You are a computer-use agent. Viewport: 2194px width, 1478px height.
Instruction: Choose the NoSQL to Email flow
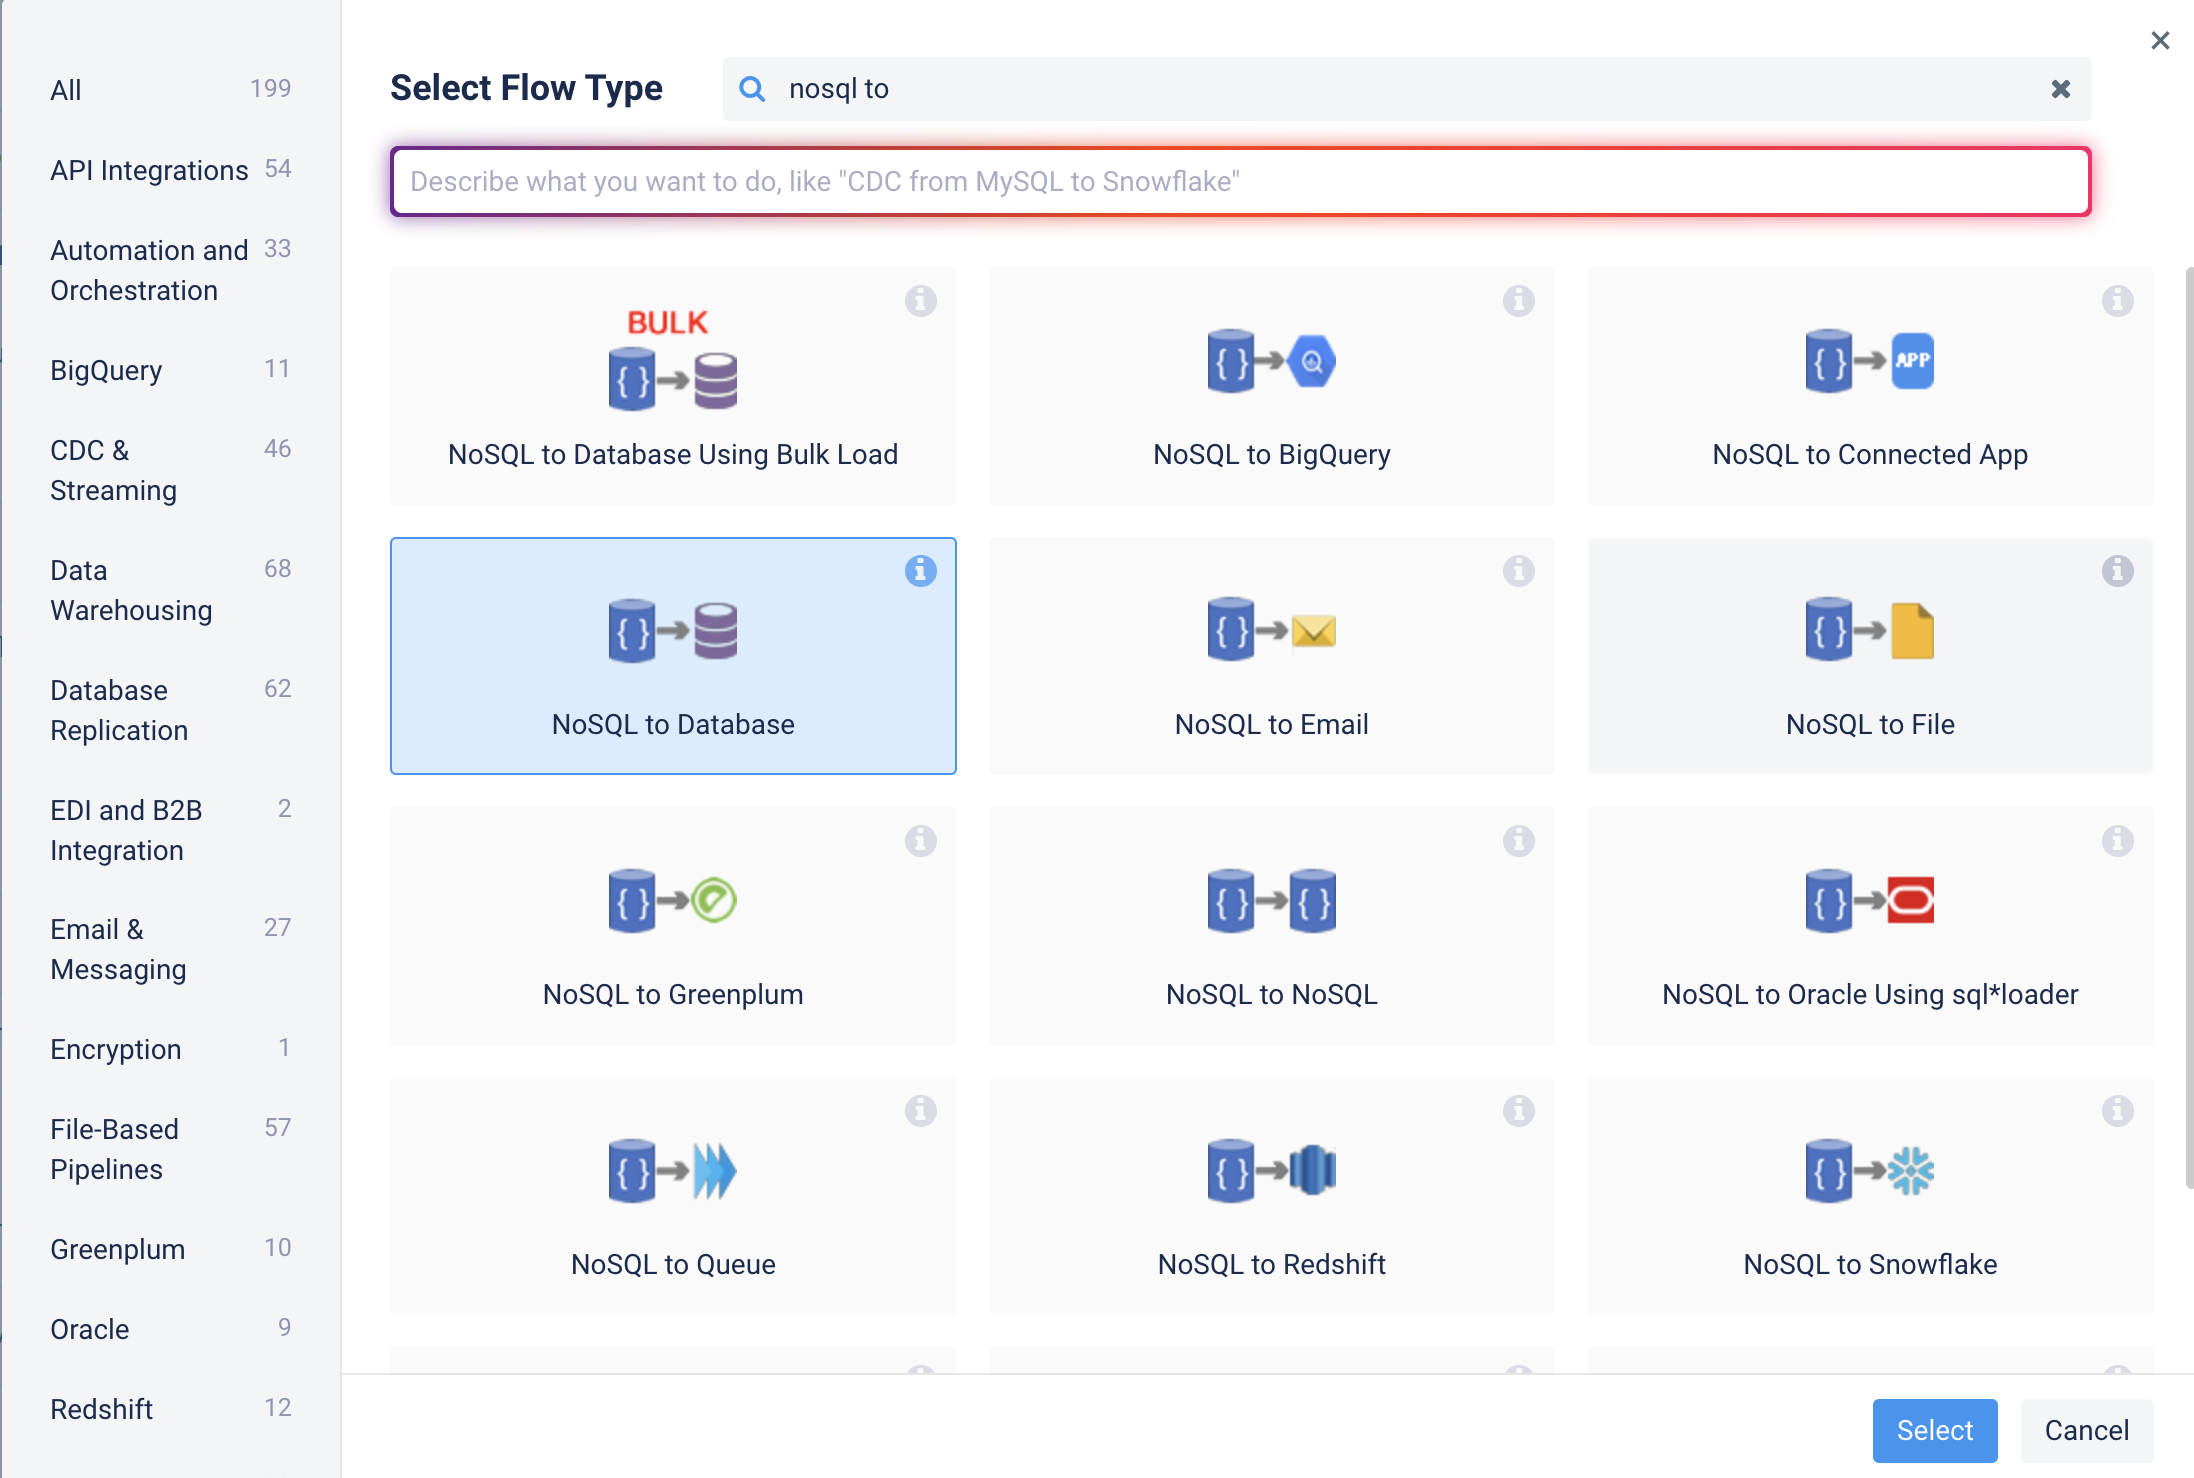point(1271,656)
